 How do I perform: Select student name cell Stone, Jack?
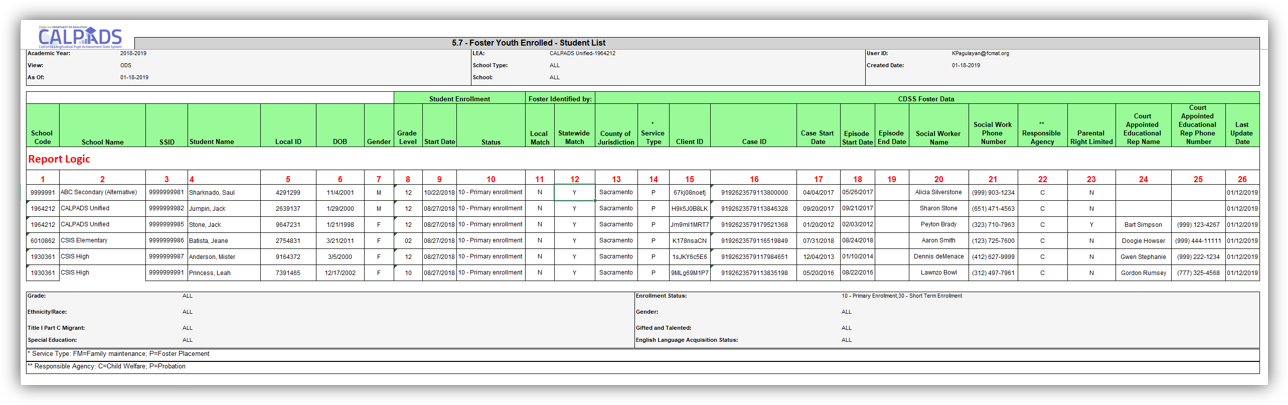click(223, 224)
